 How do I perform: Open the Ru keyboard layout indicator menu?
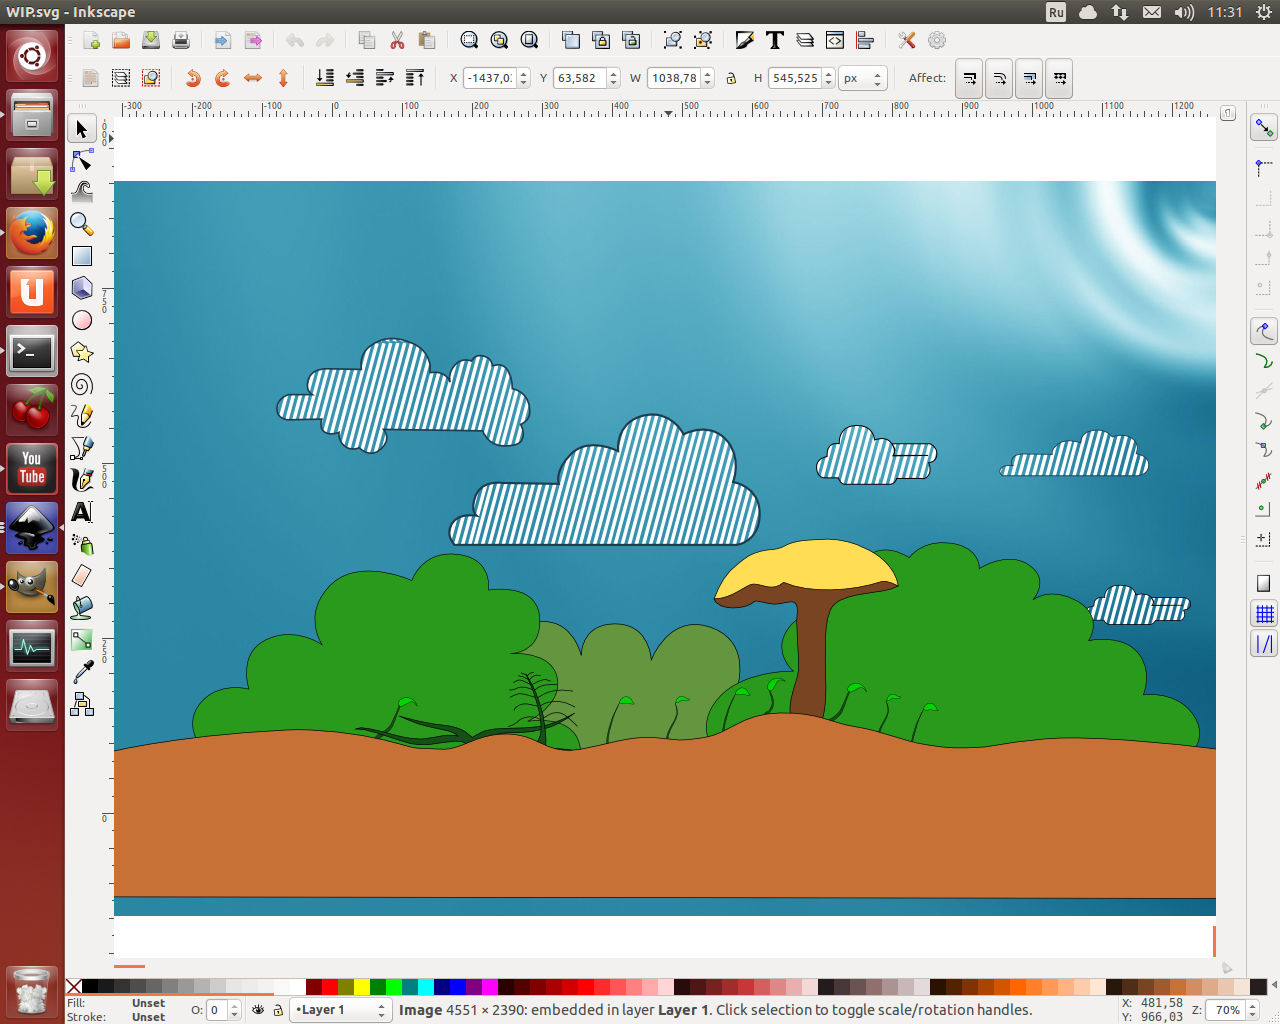tap(1056, 12)
